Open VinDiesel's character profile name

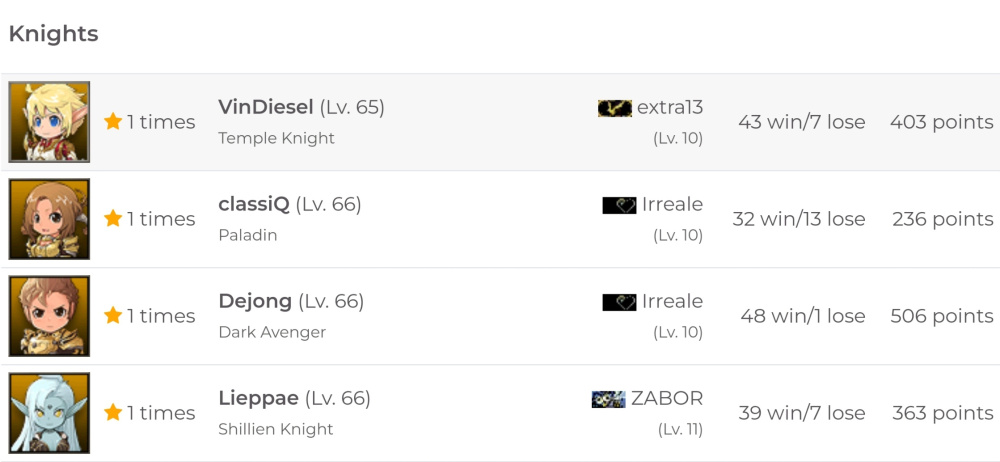tap(266, 107)
